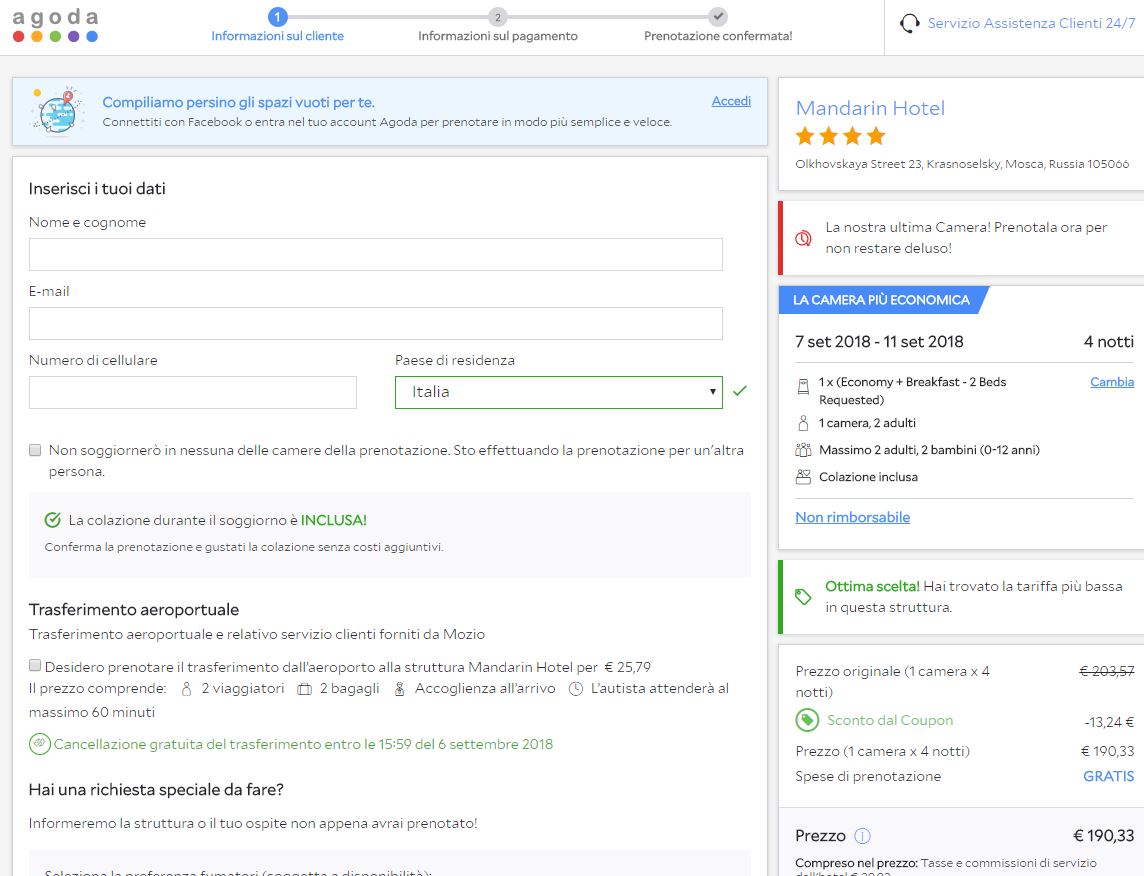Click the green check icon by breakfast notice
1144x876 pixels.
(53, 520)
